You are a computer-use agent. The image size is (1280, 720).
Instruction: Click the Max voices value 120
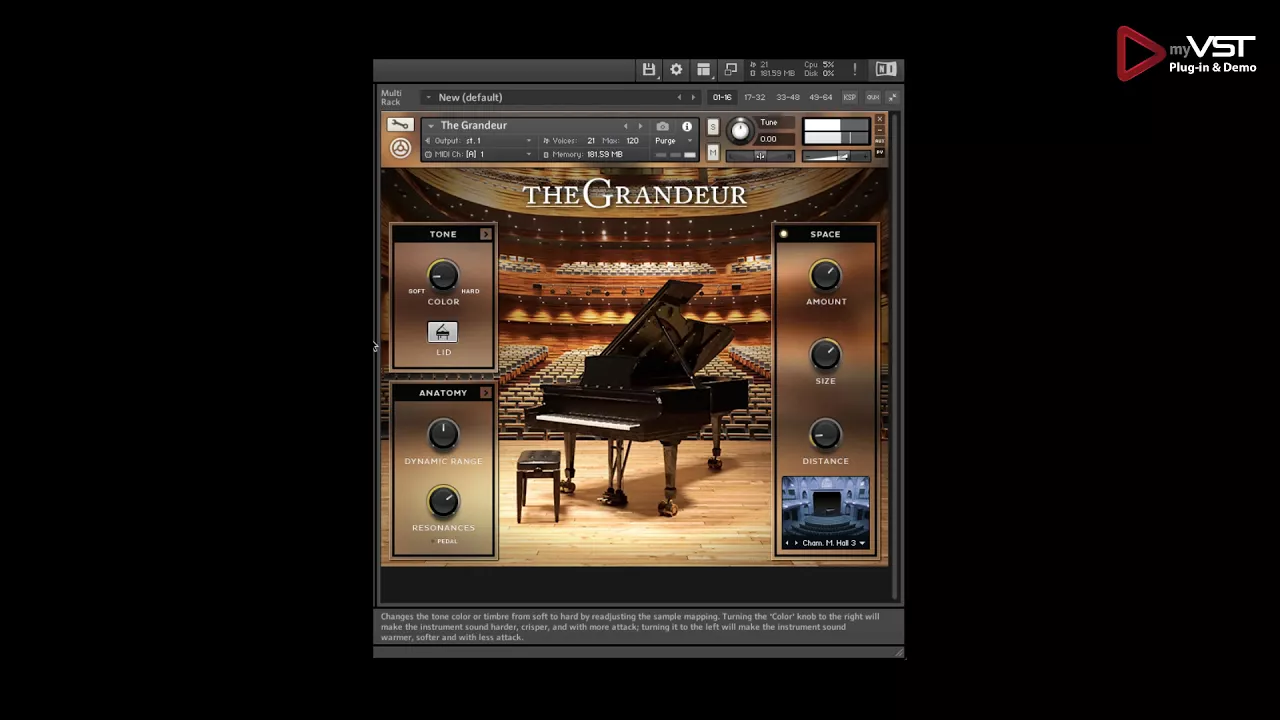[x=632, y=141]
